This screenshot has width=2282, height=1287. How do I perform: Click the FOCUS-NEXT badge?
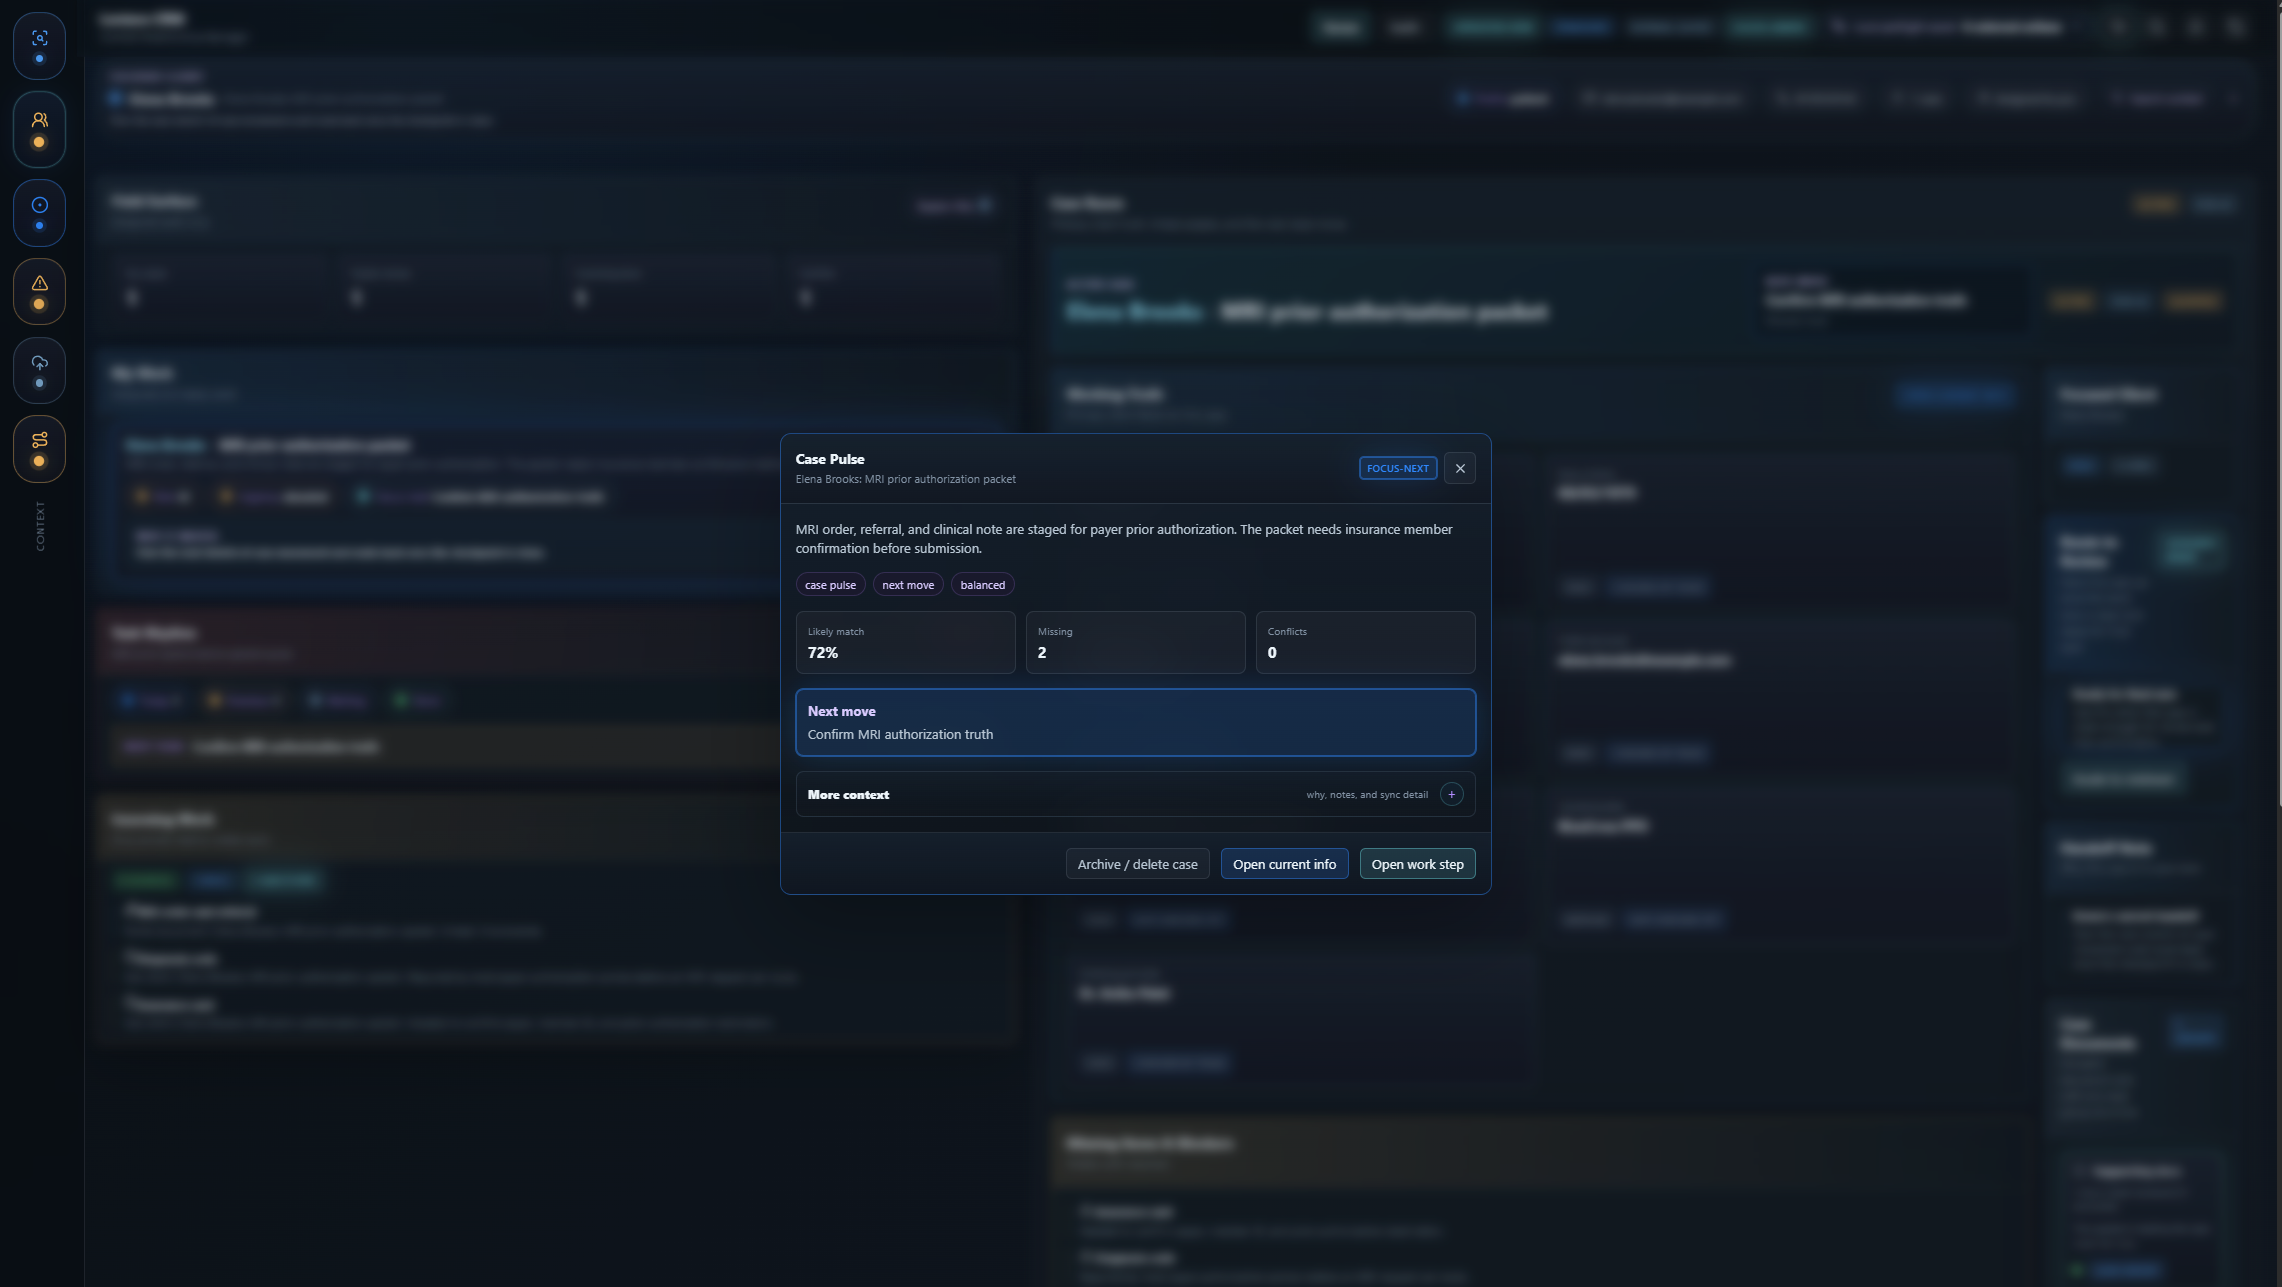(x=1397, y=468)
